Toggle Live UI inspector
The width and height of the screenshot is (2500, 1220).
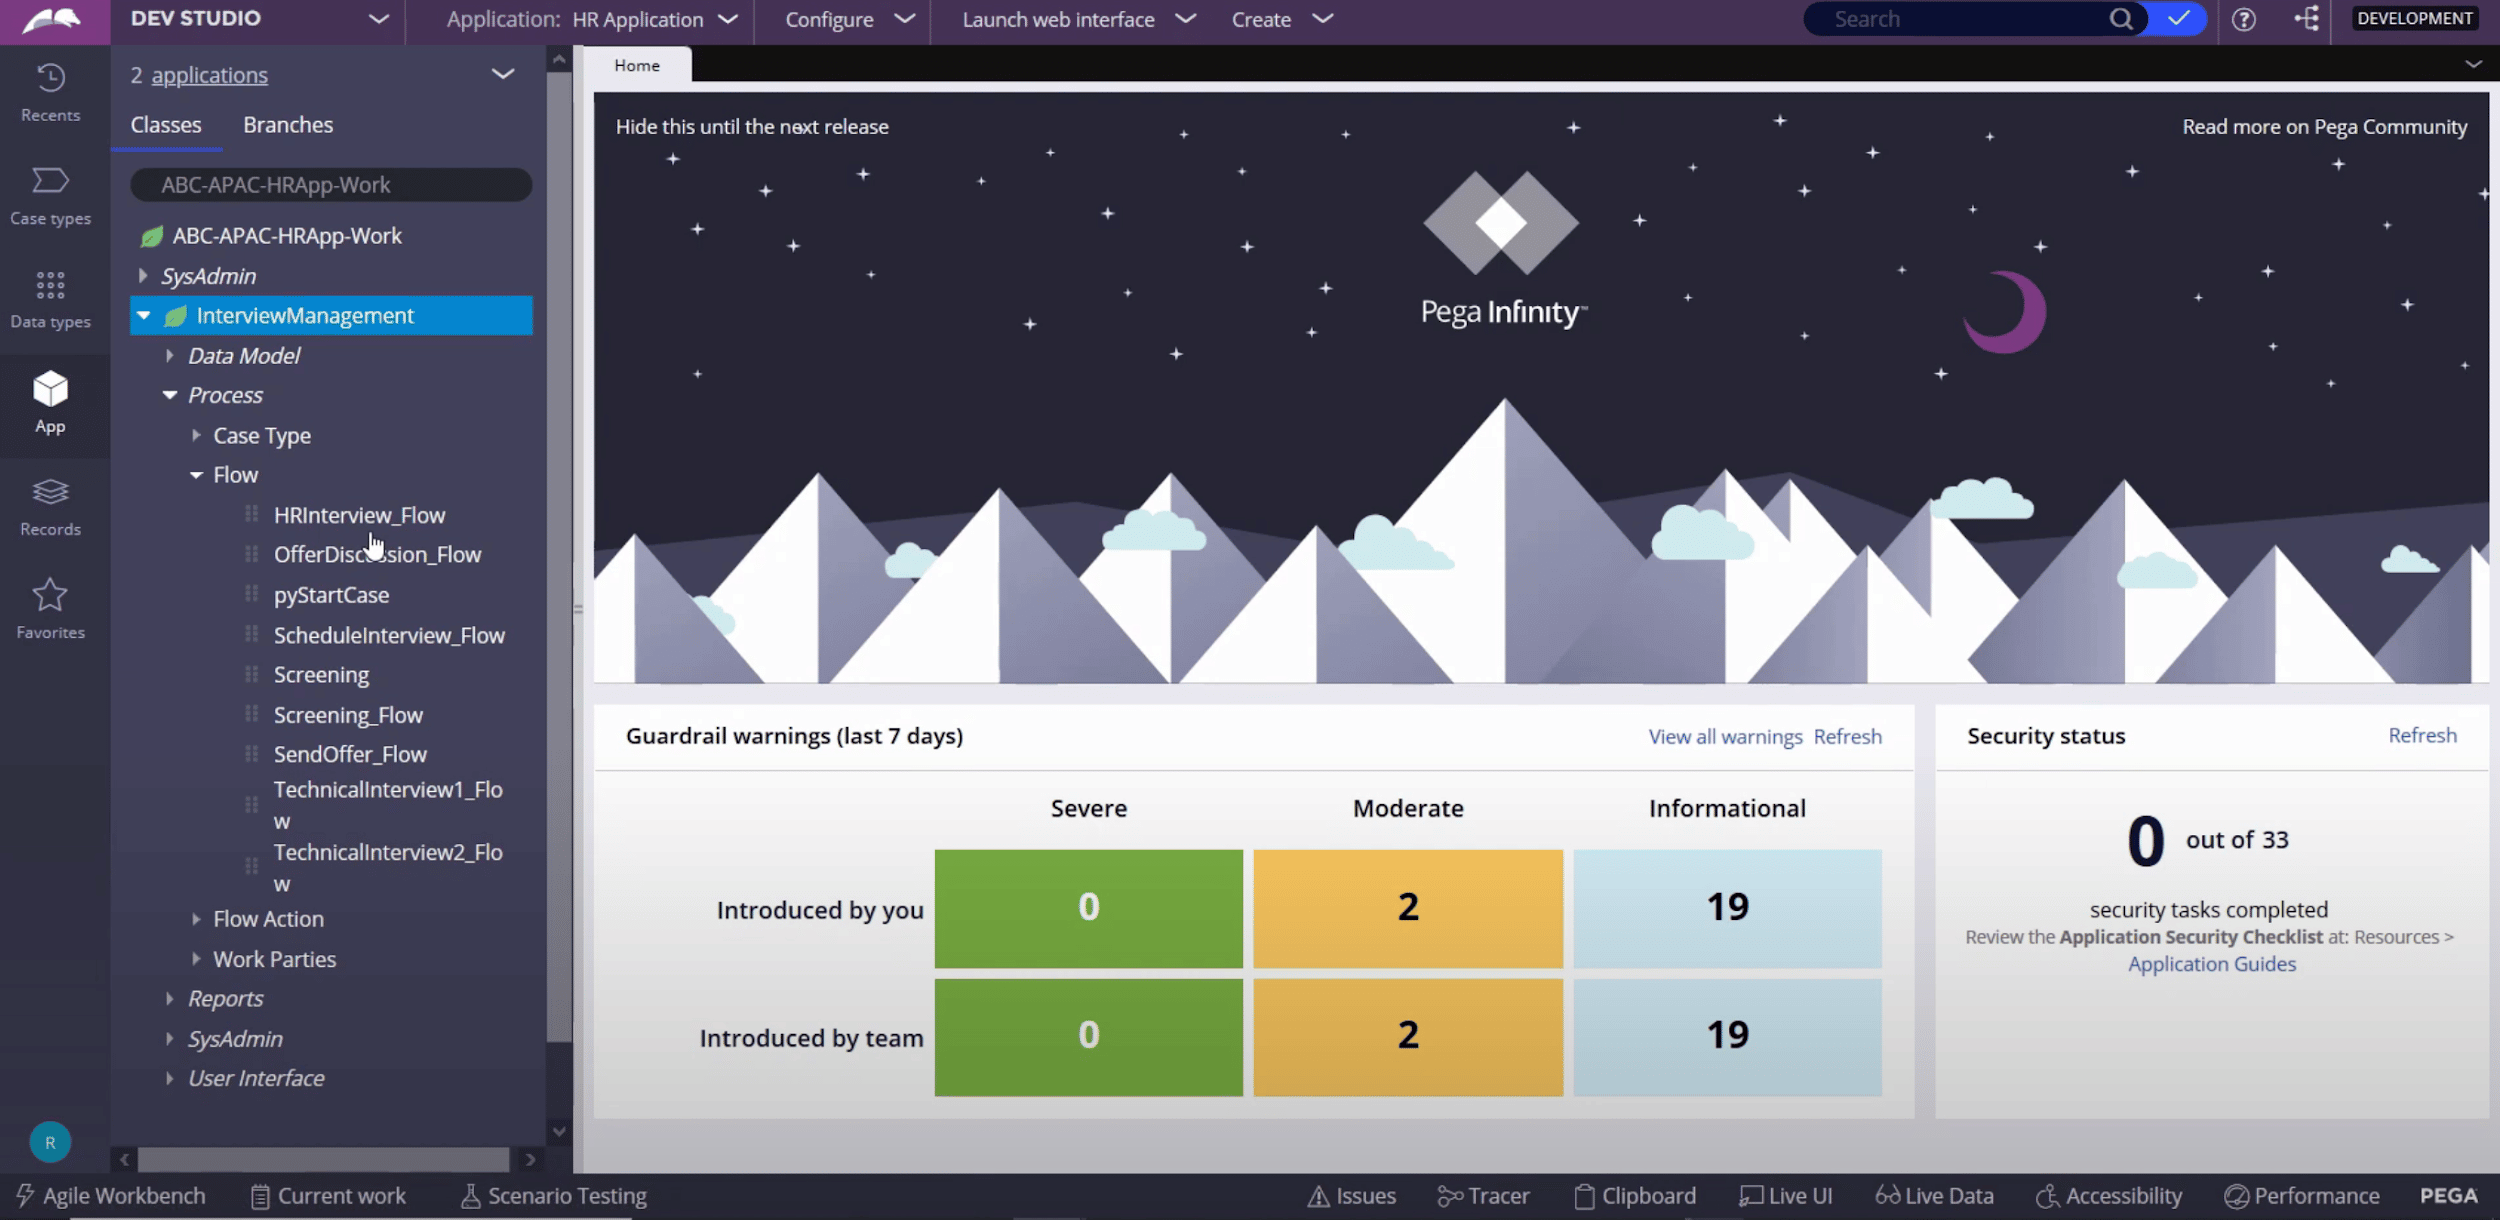coord(1785,1196)
